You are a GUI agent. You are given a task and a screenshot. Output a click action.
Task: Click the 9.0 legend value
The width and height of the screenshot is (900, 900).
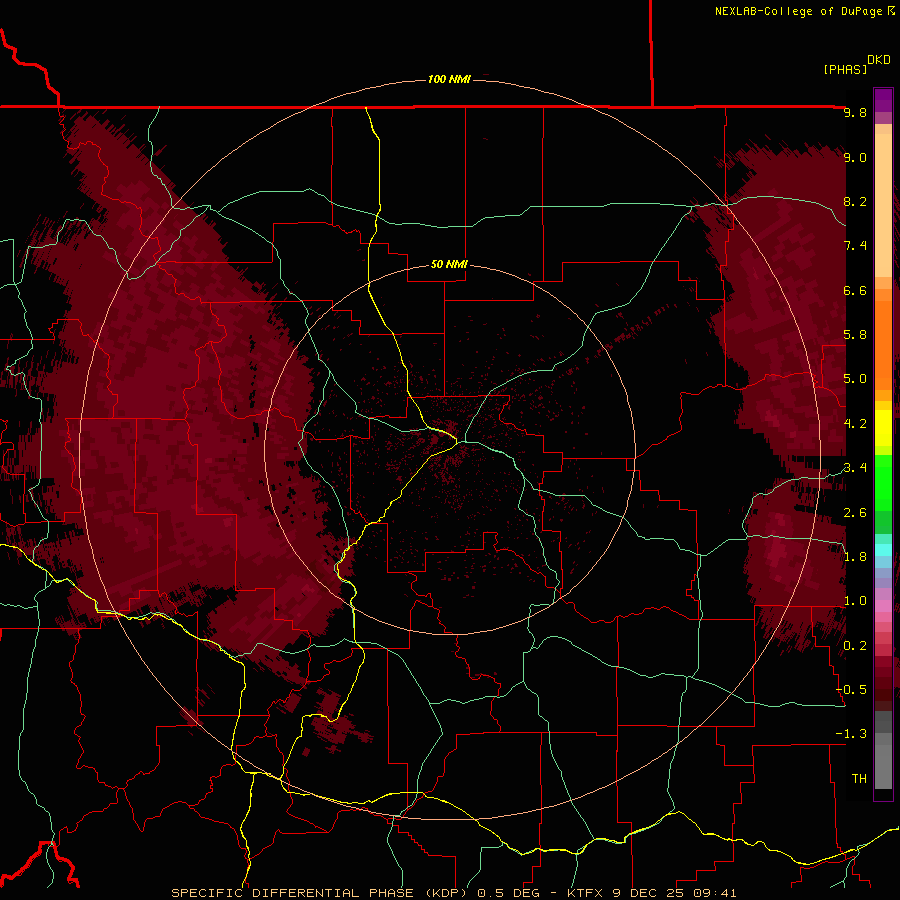pos(855,157)
